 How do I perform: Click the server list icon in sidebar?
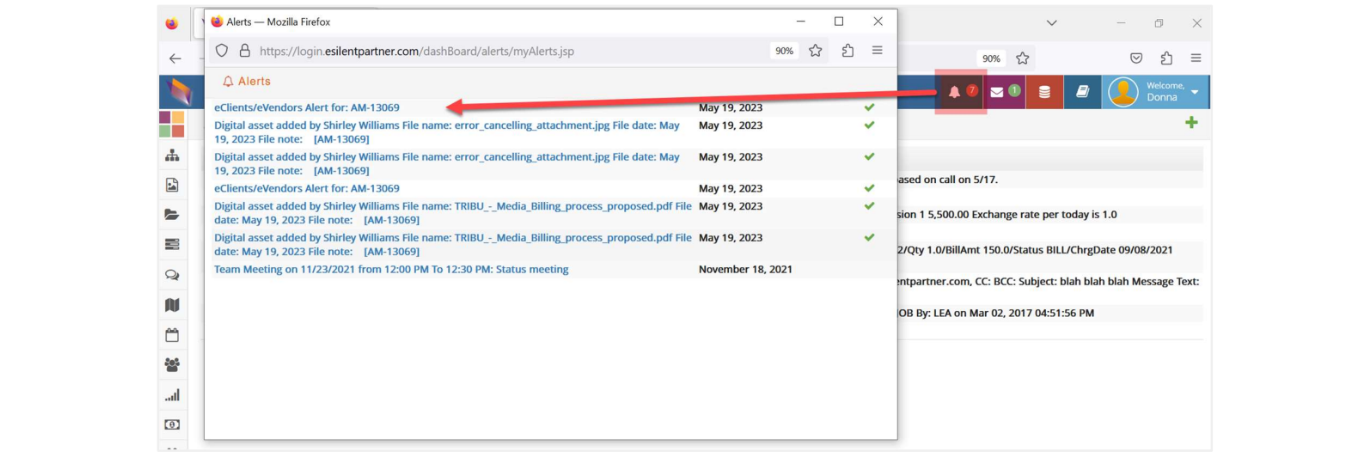172,244
